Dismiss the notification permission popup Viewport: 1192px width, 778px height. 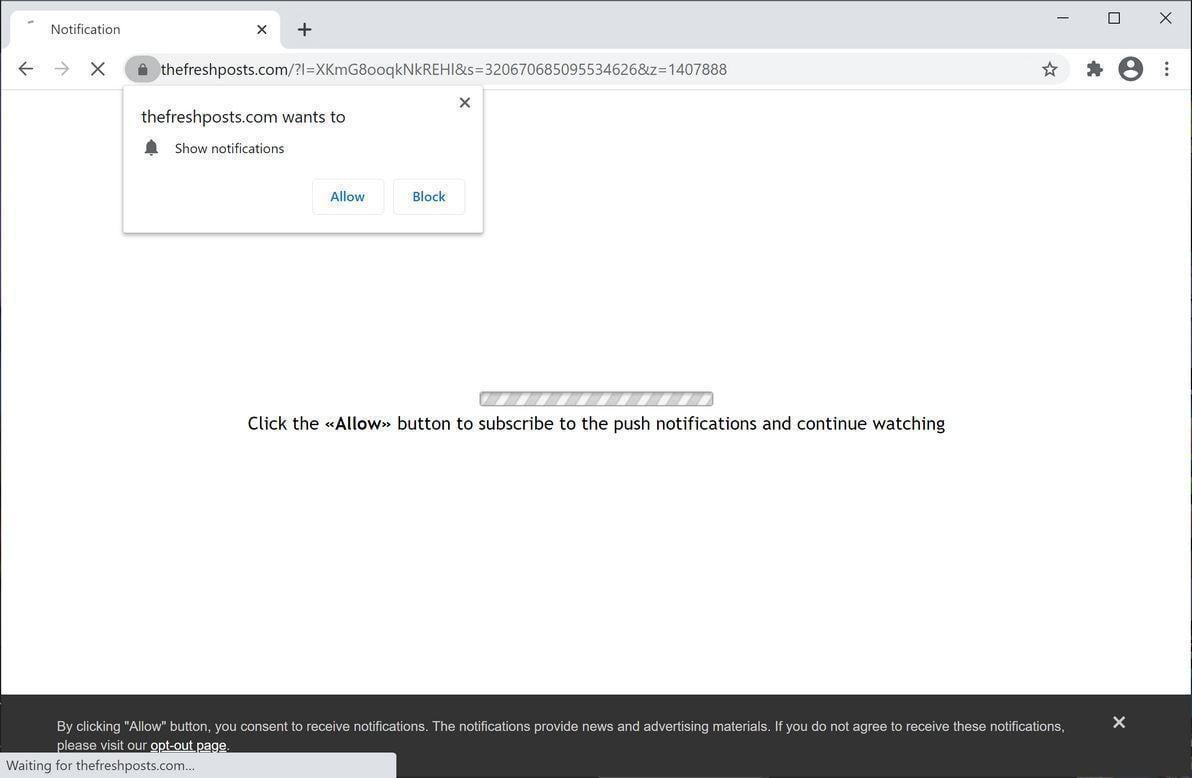click(x=464, y=103)
